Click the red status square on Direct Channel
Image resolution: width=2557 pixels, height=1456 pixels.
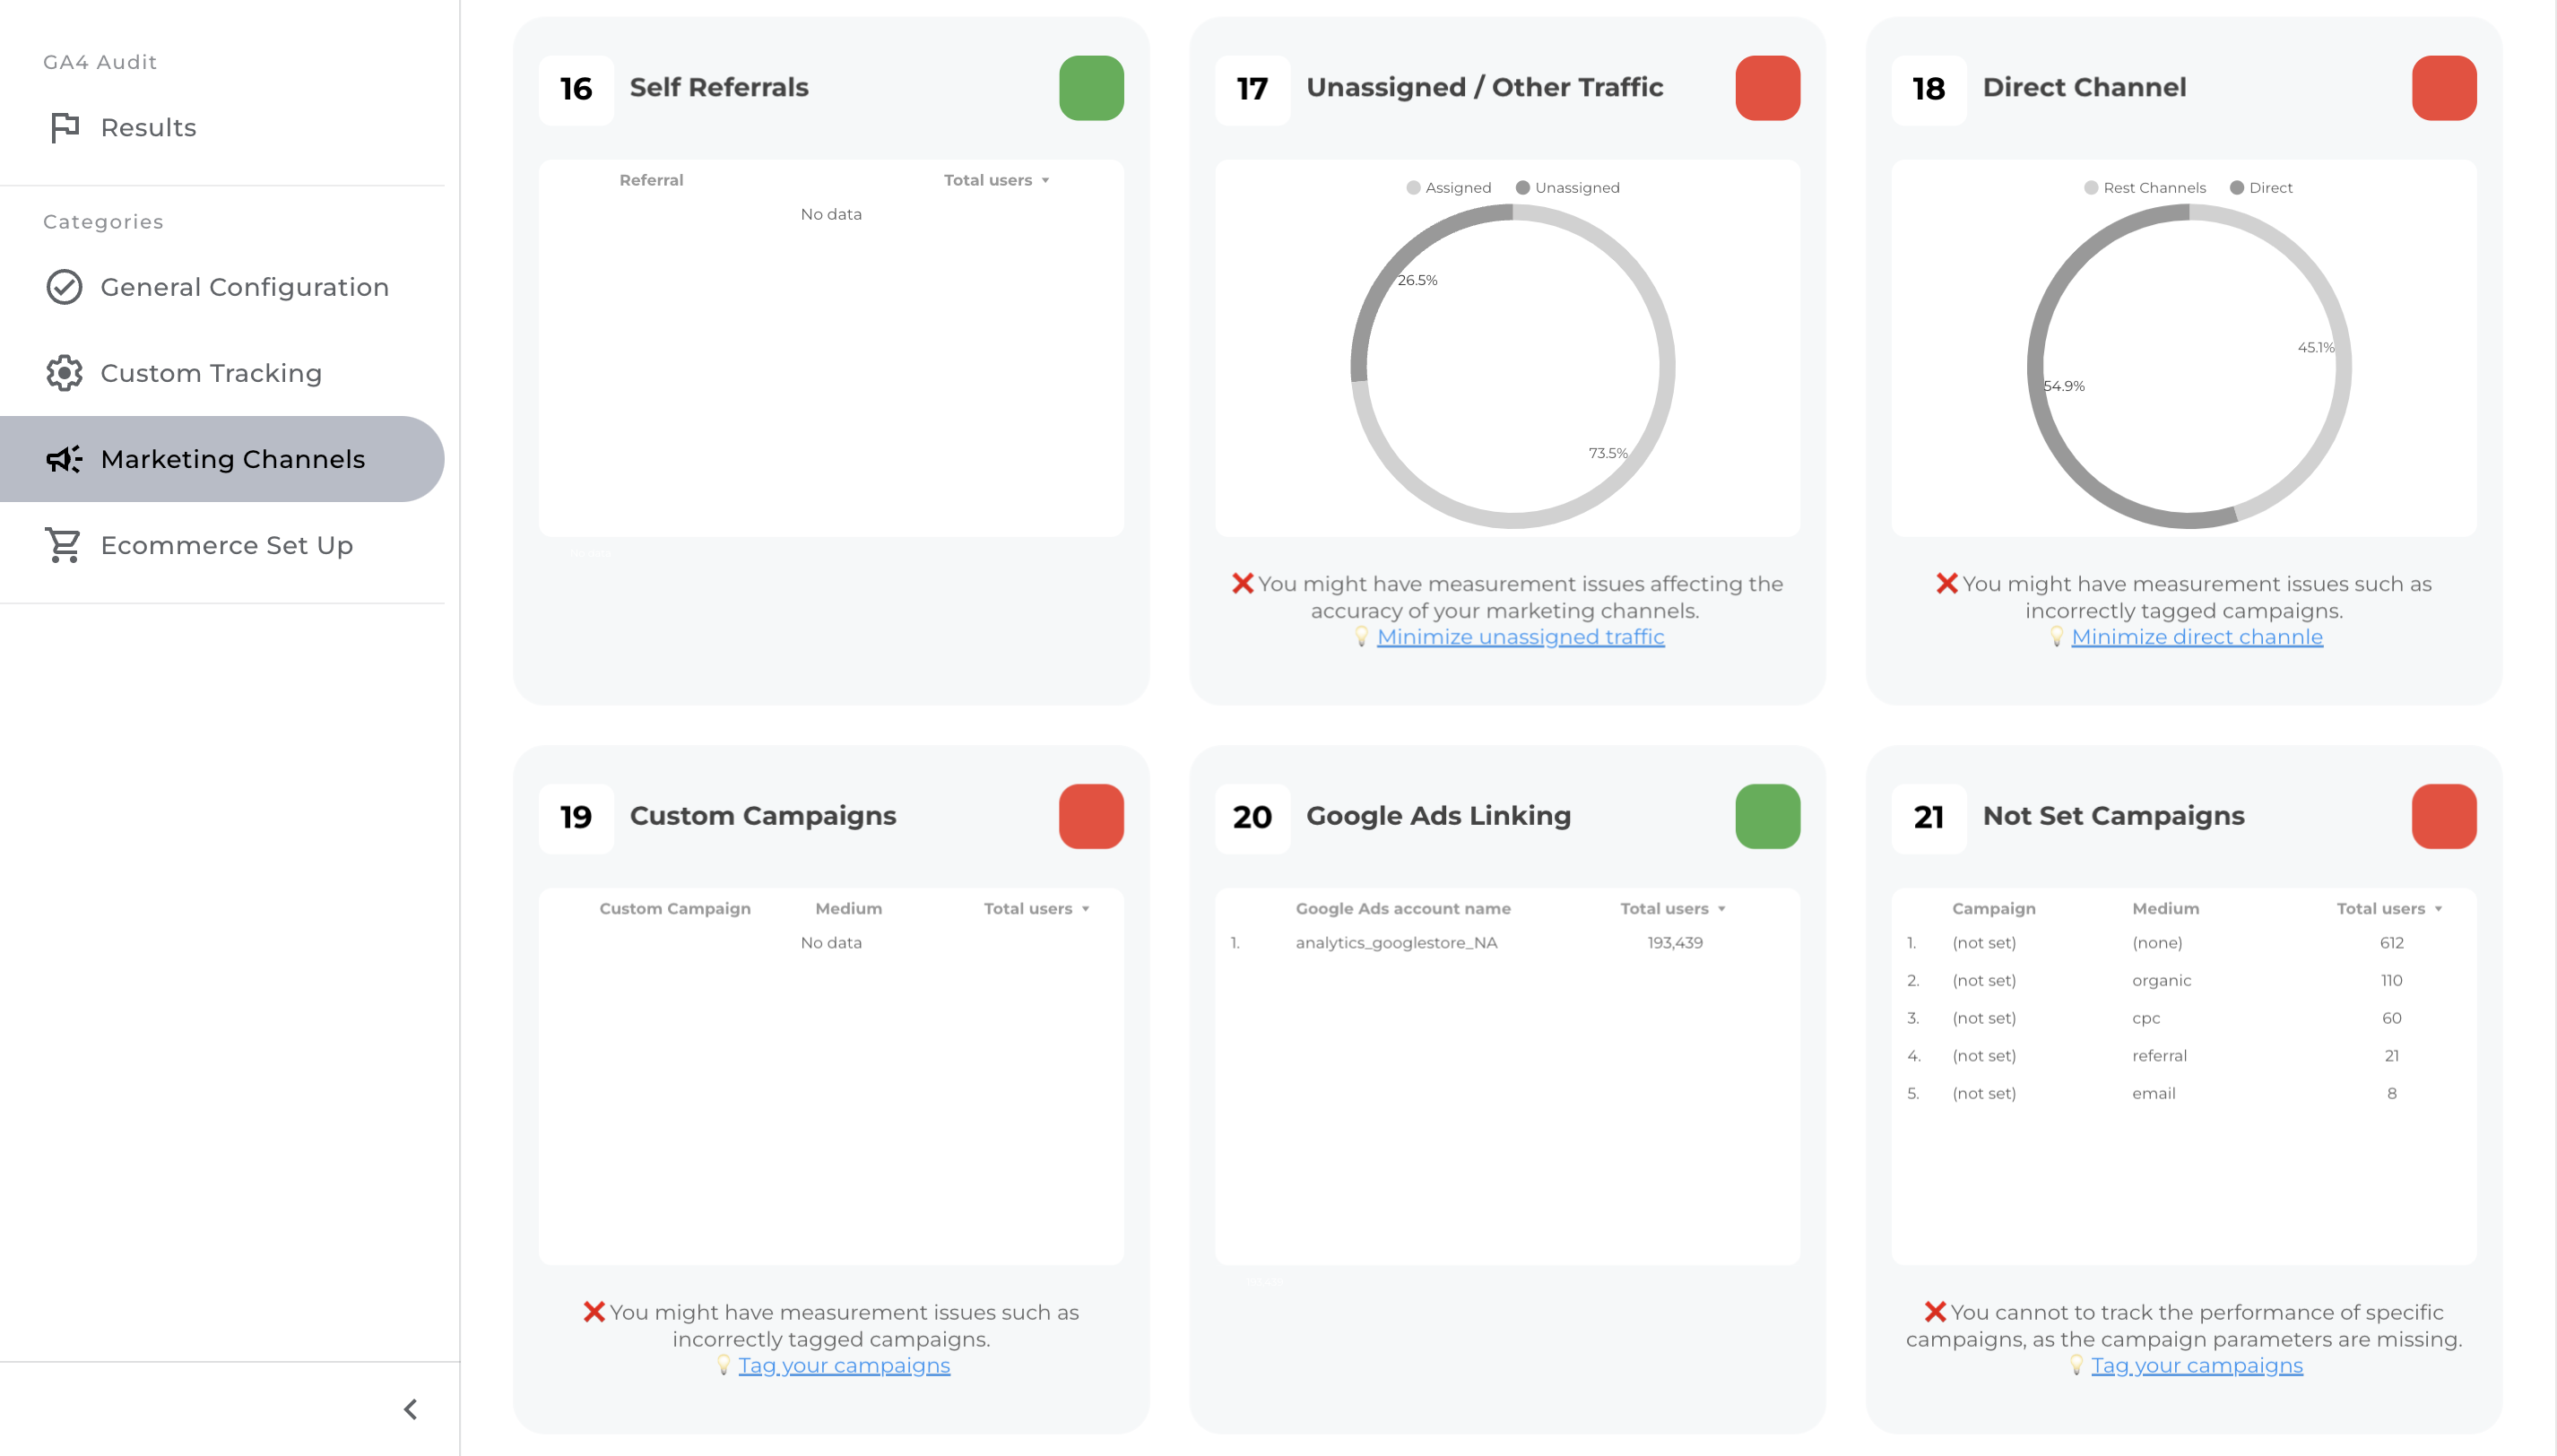(x=2444, y=89)
